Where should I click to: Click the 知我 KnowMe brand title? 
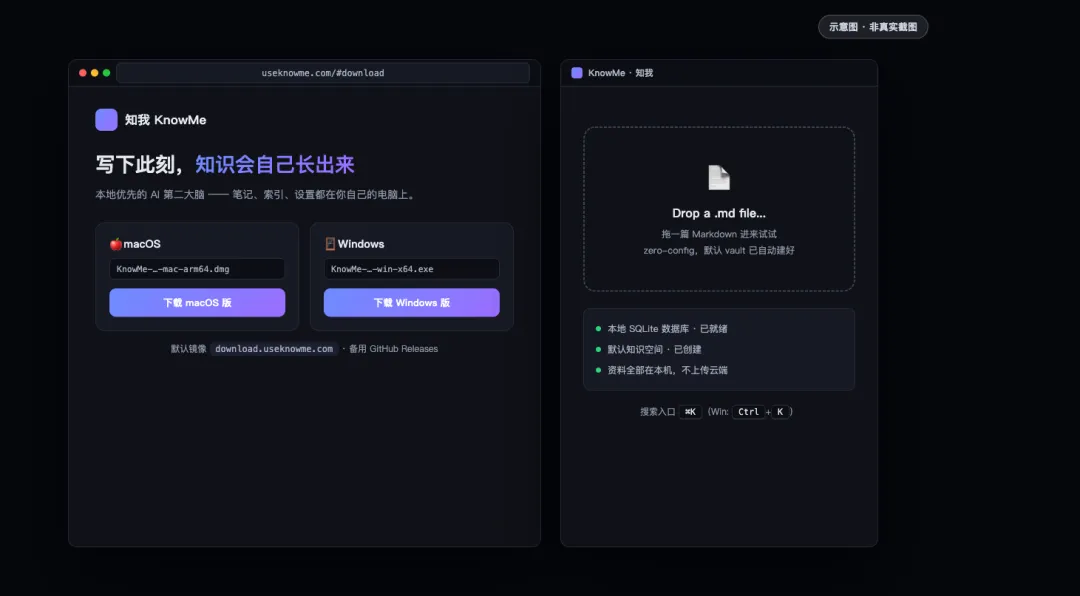click(x=165, y=120)
